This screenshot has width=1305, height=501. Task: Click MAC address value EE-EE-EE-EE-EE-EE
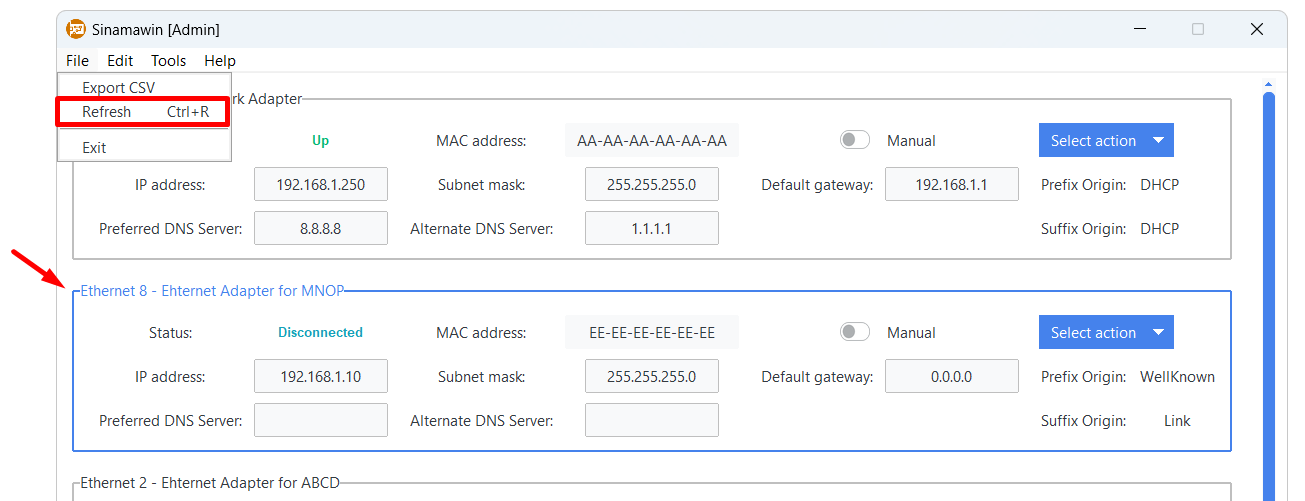click(x=652, y=333)
